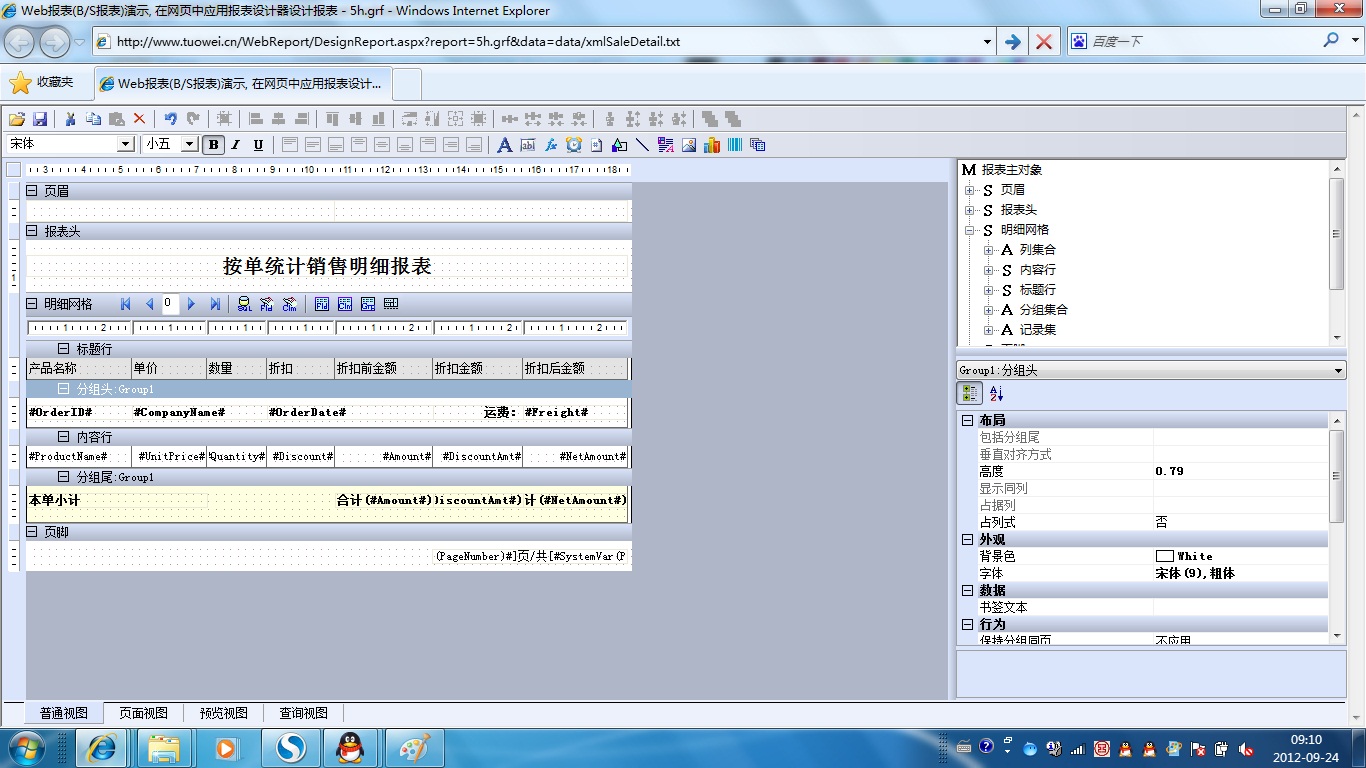Image resolution: width=1366 pixels, height=768 pixels.
Task: Sort properties alphabetically with A-Z icon
Action: click(996, 394)
